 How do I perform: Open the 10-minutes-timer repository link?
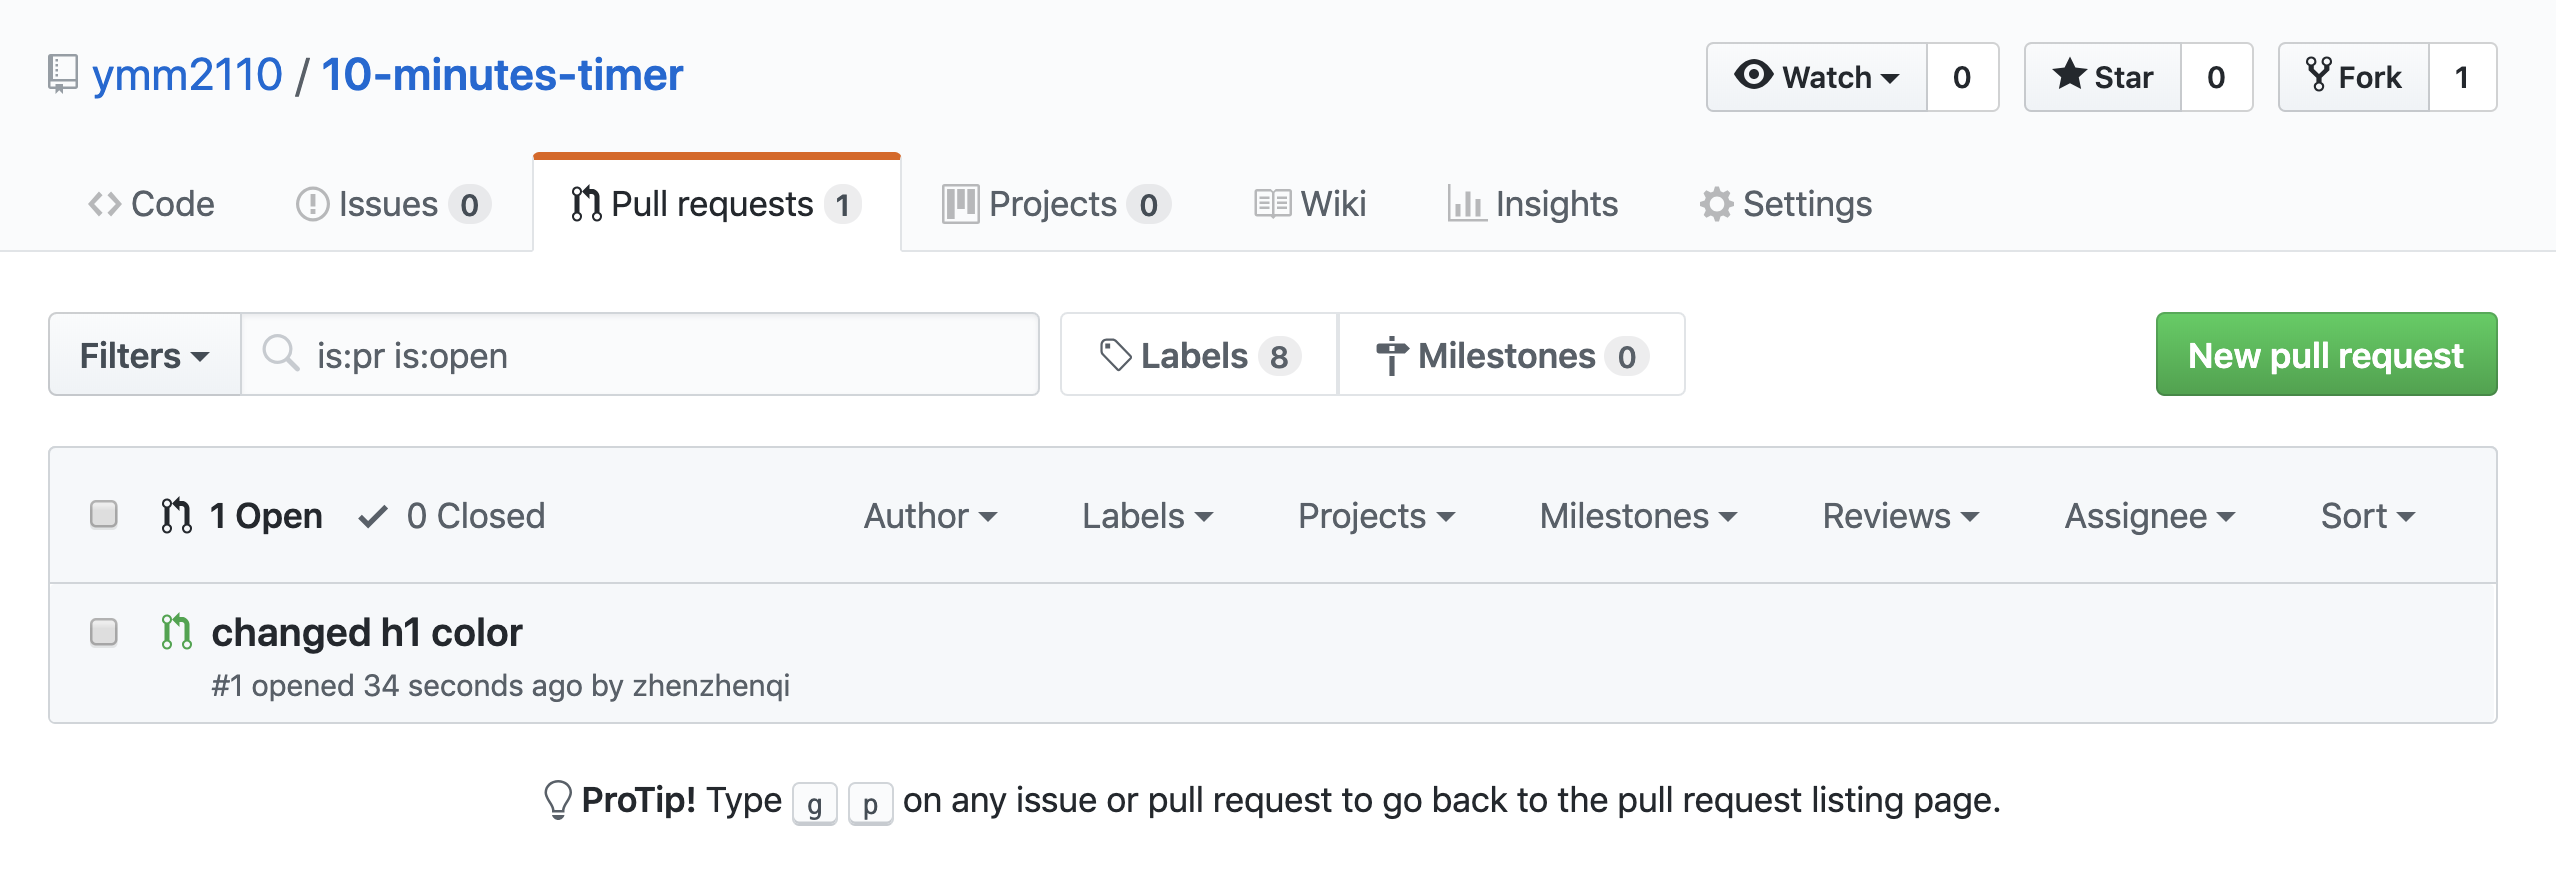(x=502, y=75)
